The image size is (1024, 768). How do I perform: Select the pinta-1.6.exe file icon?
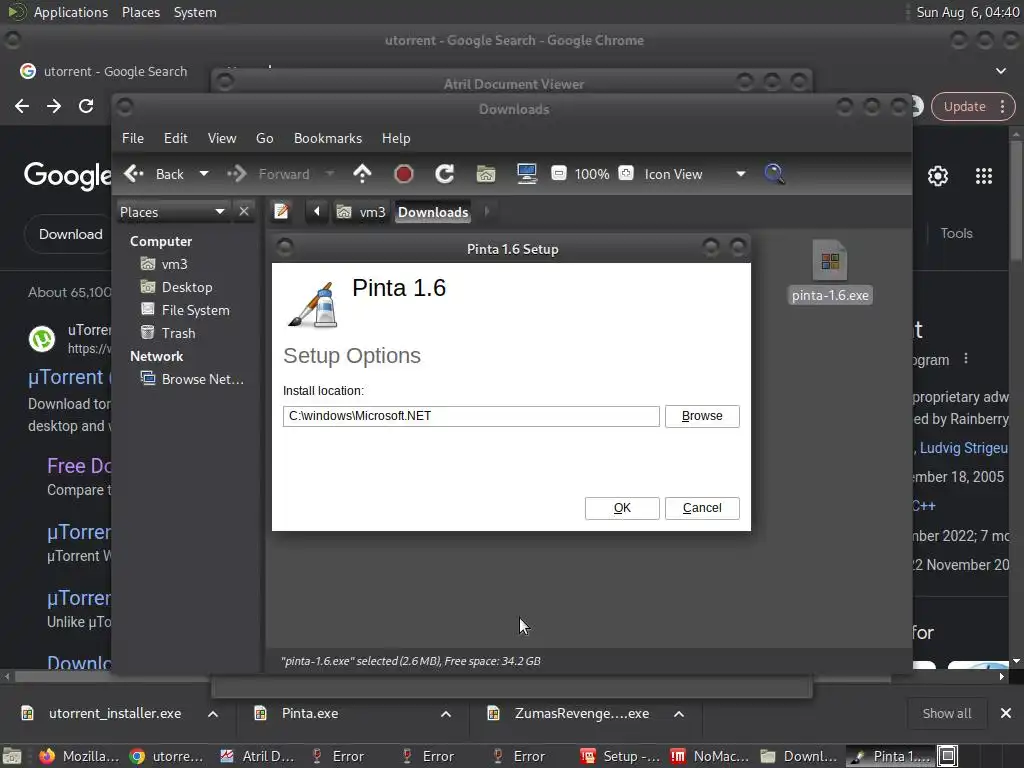coord(830,271)
